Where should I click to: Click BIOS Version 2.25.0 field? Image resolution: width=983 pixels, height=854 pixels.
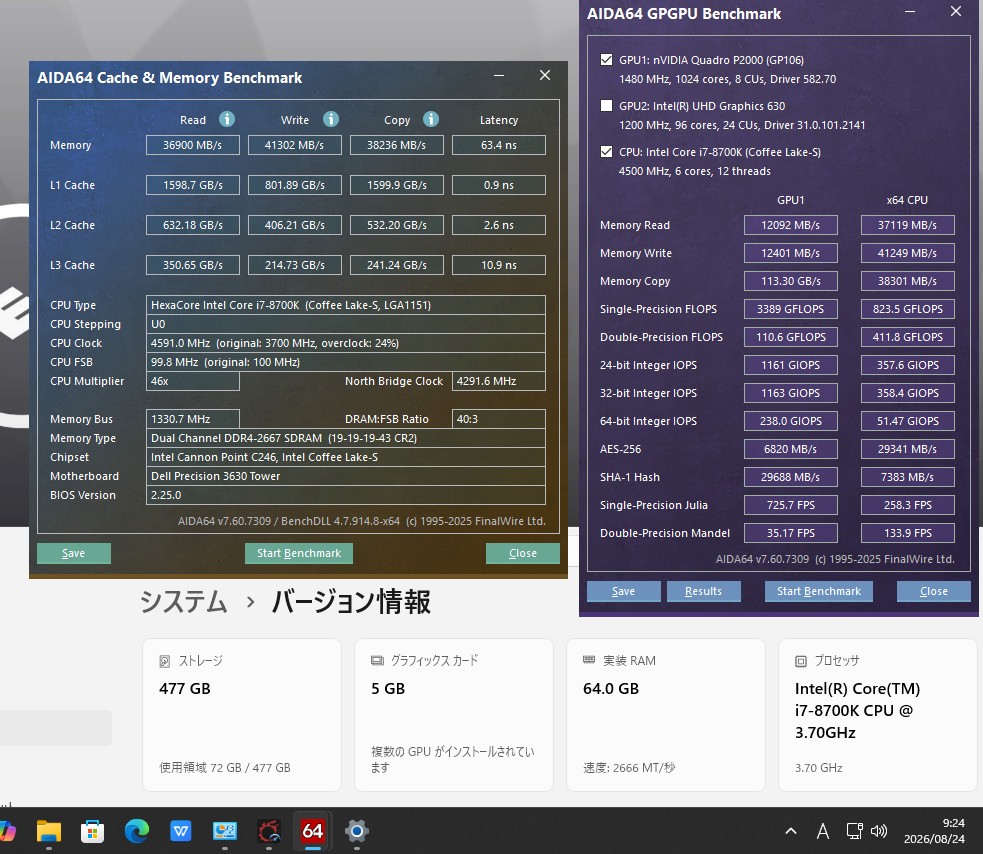(x=345, y=495)
